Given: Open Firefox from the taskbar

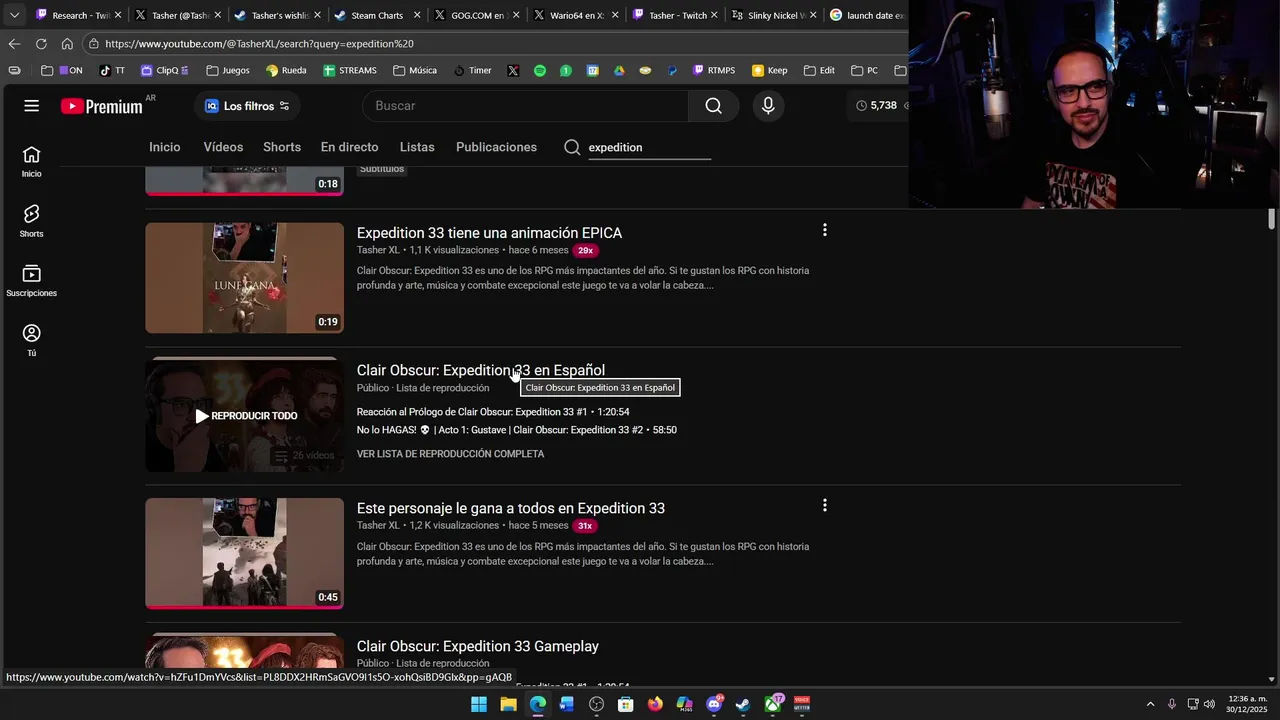Looking at the screenshot, I should pos(655,704).
